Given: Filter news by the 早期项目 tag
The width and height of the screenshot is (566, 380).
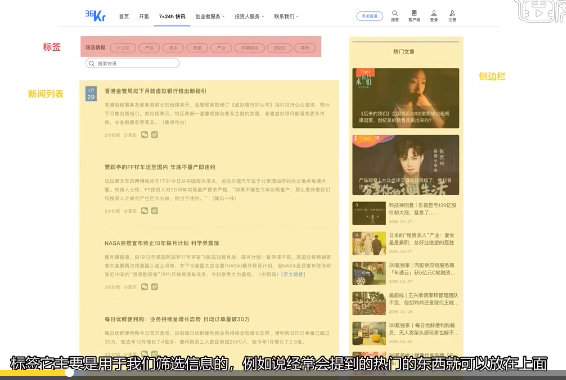Looking at the screenshot, I should 249,48.
